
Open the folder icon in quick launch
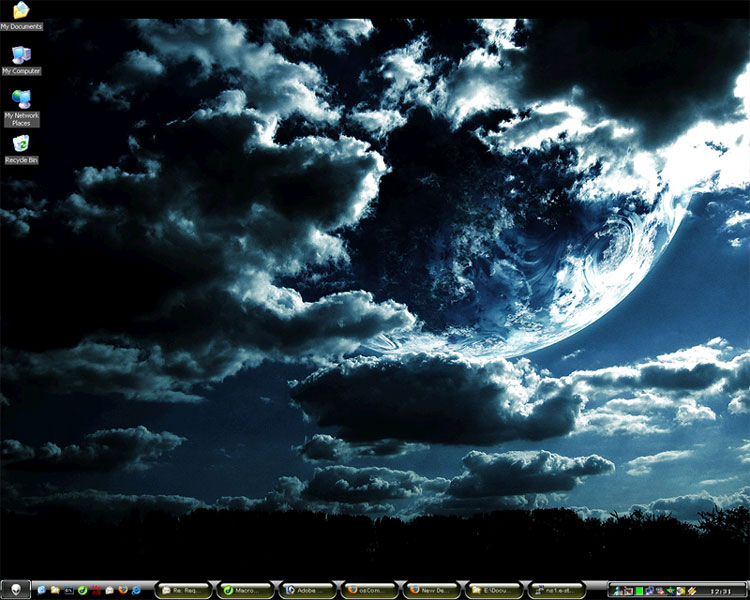coord(55,590)
